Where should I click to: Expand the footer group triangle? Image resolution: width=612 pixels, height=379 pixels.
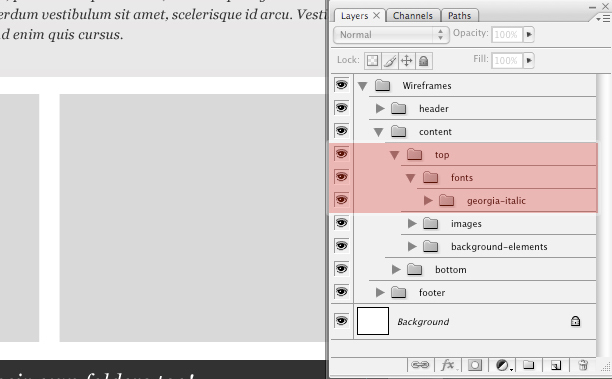tap(380, 292)
